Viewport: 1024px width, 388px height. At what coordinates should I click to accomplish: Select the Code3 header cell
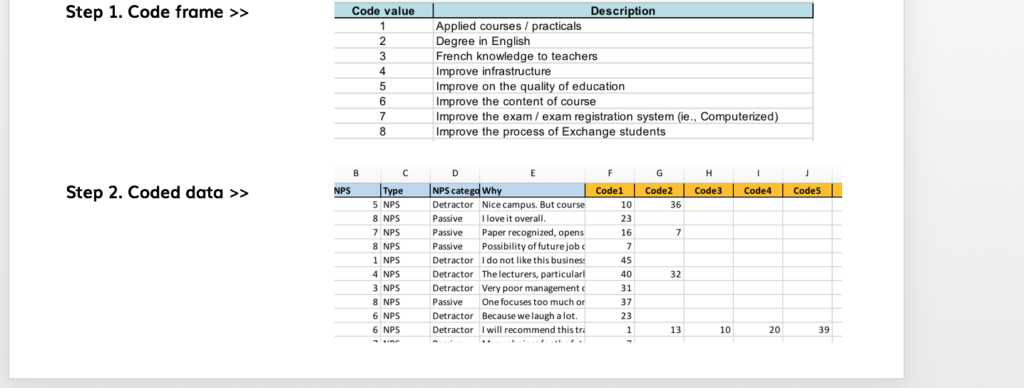coord(709,191)
